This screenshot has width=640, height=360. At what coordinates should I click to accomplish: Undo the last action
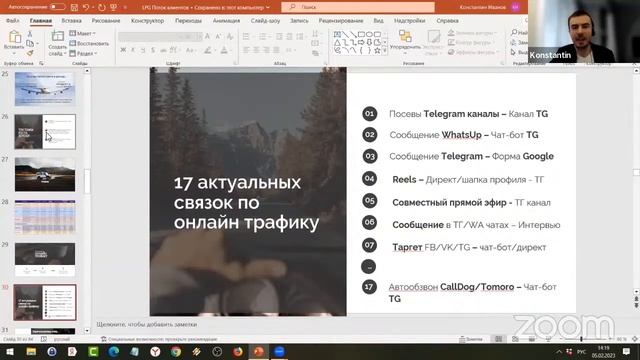pyautogui.click(x=86, y=7)
